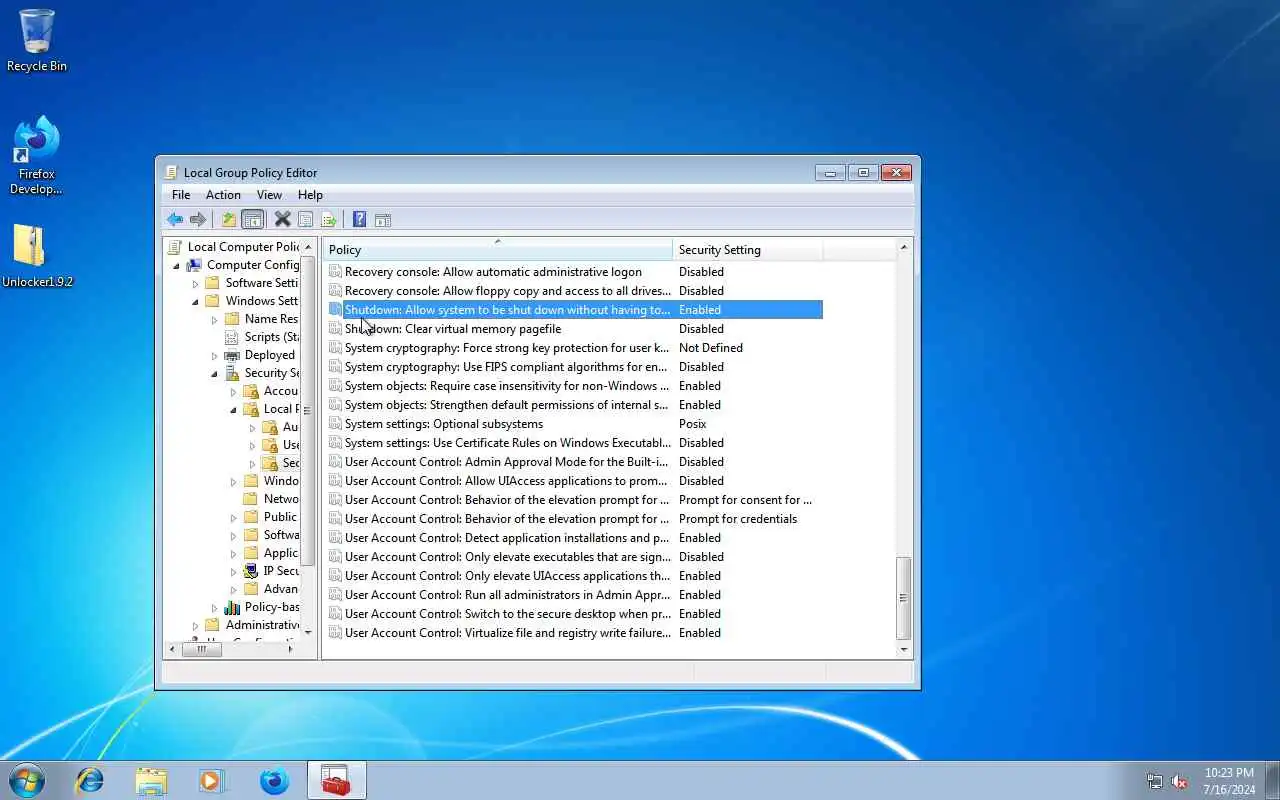
Task: Select 'System settings: Optional subsystems' policy
Action: pyautogui.click(x=444, y=424)
